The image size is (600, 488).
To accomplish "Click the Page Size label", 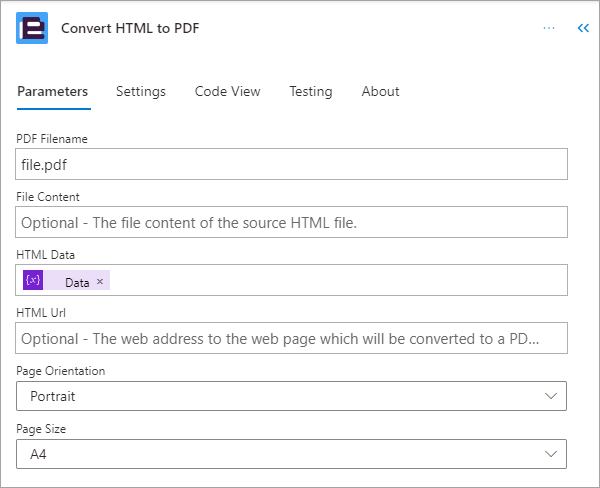I will pos(41,429).
